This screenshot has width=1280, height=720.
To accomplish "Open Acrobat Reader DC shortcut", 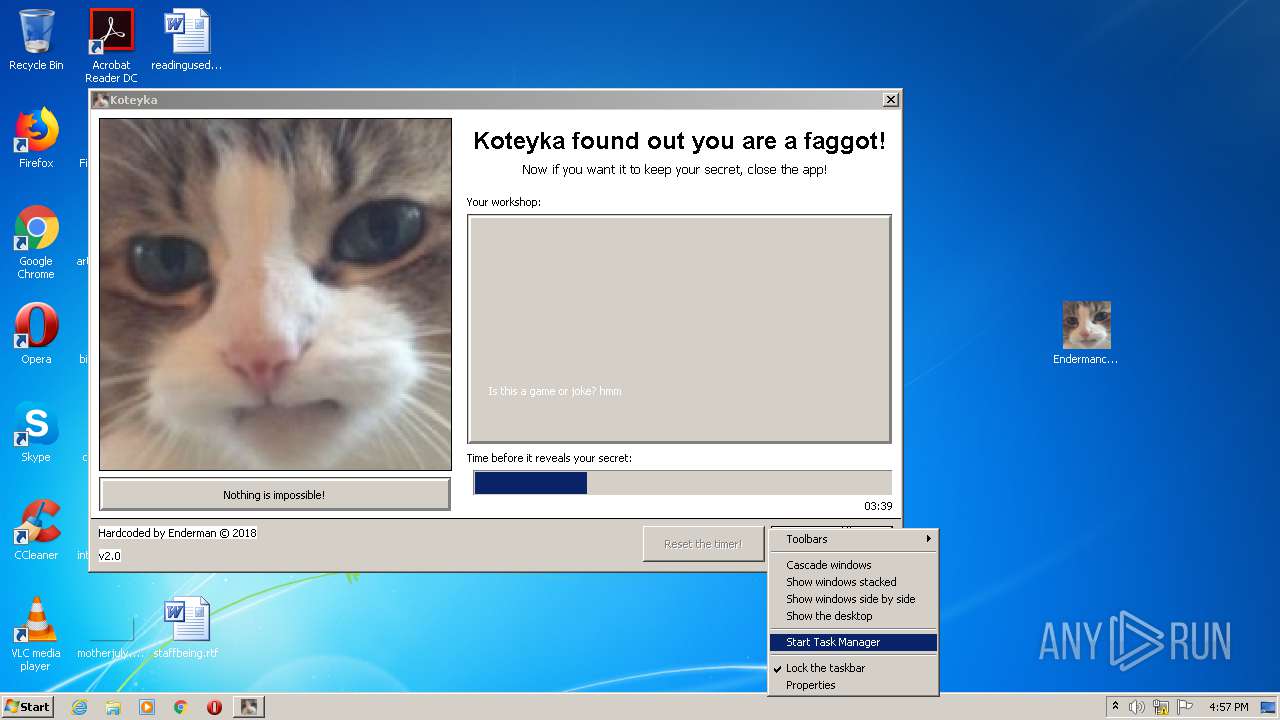I will click(111, 45).
